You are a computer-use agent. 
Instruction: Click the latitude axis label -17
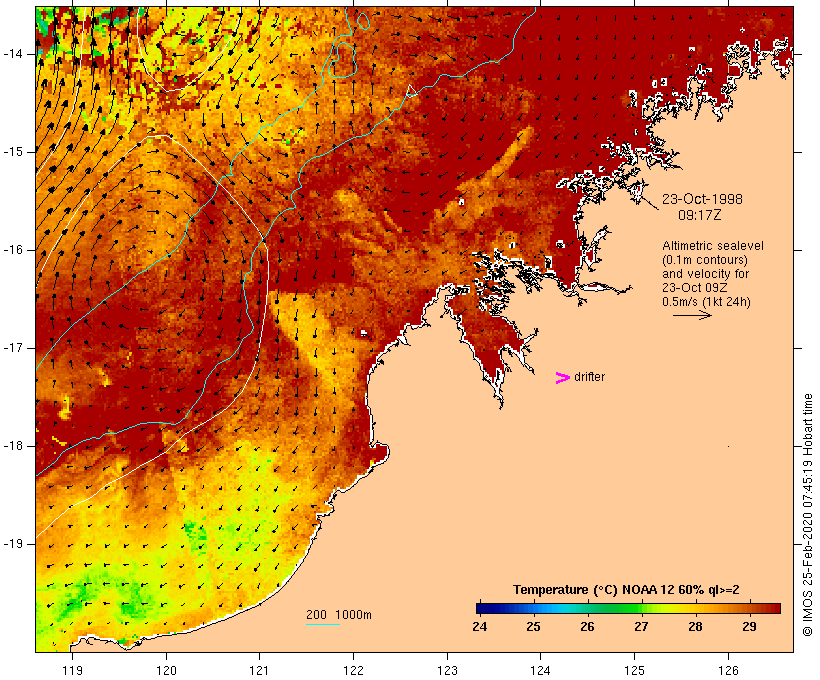pyautogui.click(x=13, y=348)
